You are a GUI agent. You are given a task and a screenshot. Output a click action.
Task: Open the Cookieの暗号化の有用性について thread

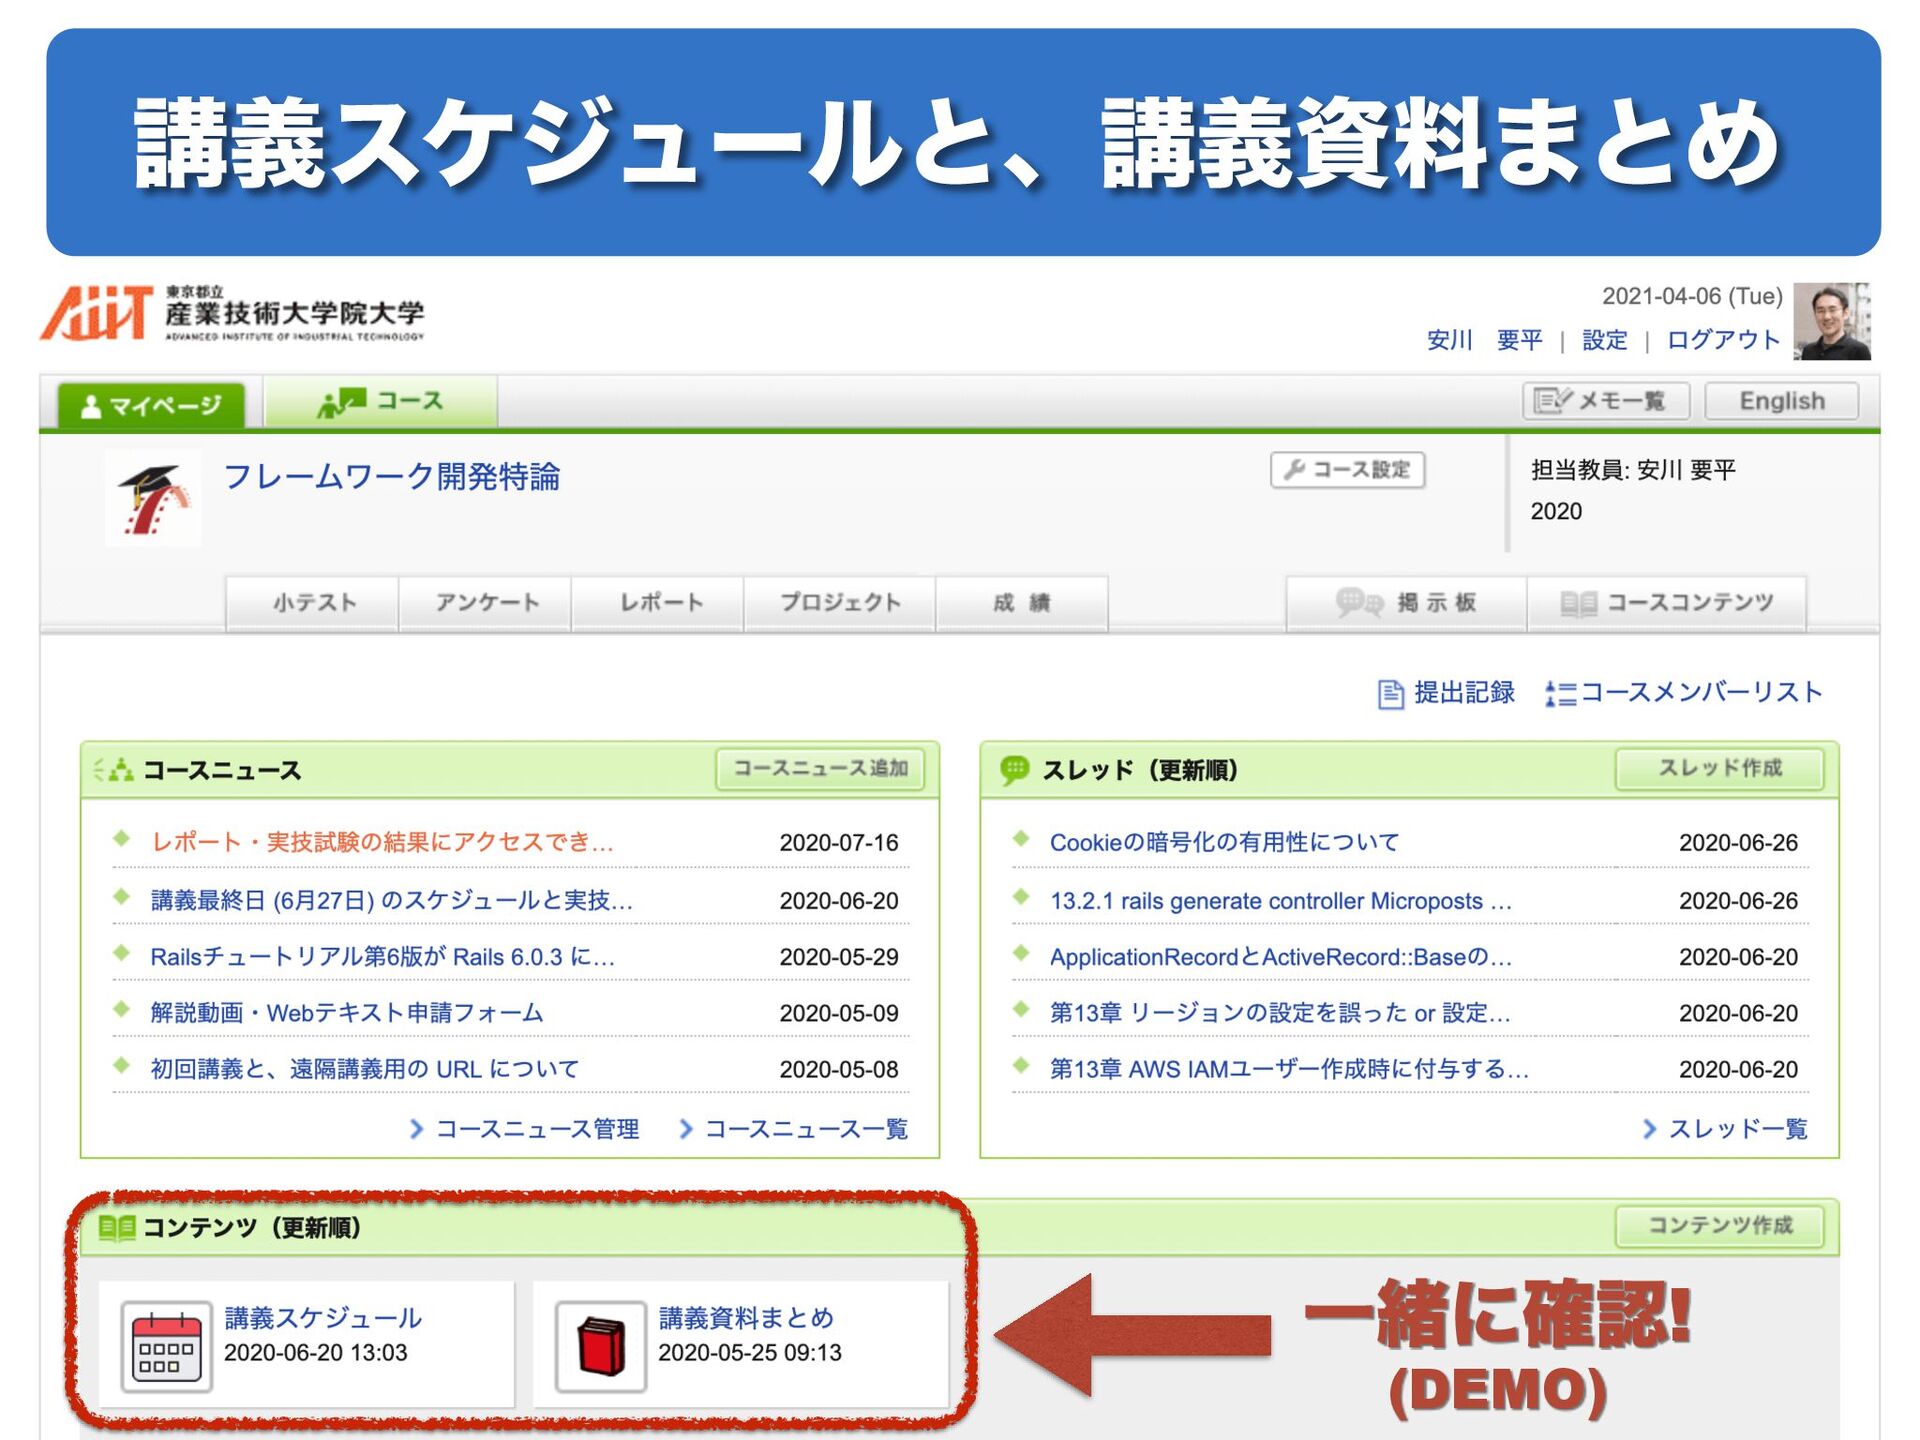(x=1224, y=842)
